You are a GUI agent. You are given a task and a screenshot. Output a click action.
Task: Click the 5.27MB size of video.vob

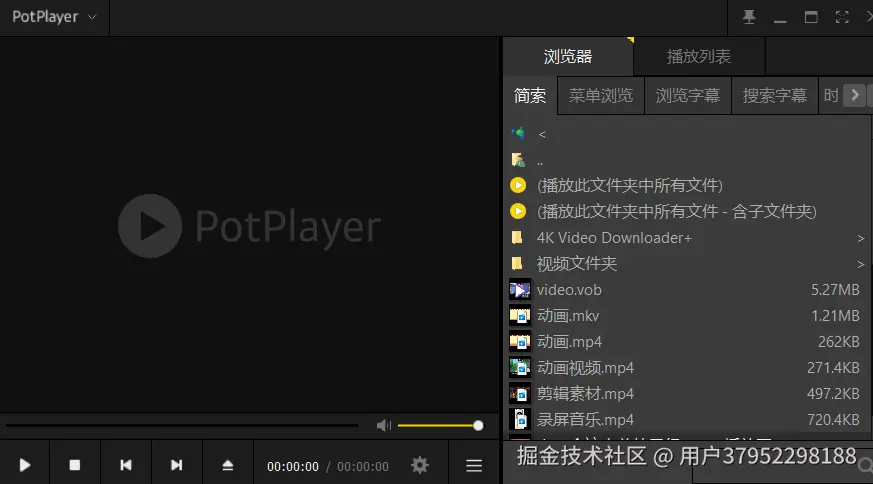click(835, 290)
